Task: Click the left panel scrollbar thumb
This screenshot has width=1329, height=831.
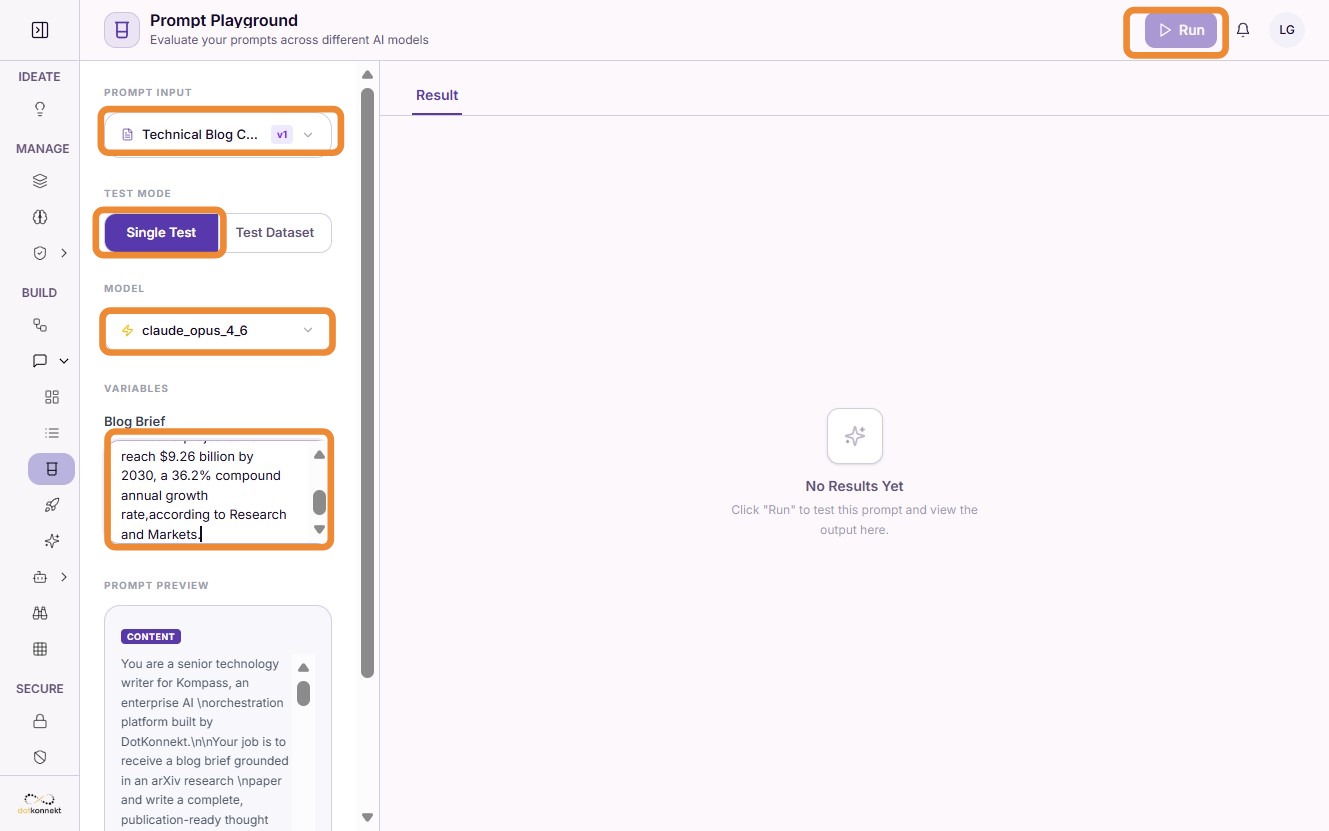Action: click(x=367, y=383)
